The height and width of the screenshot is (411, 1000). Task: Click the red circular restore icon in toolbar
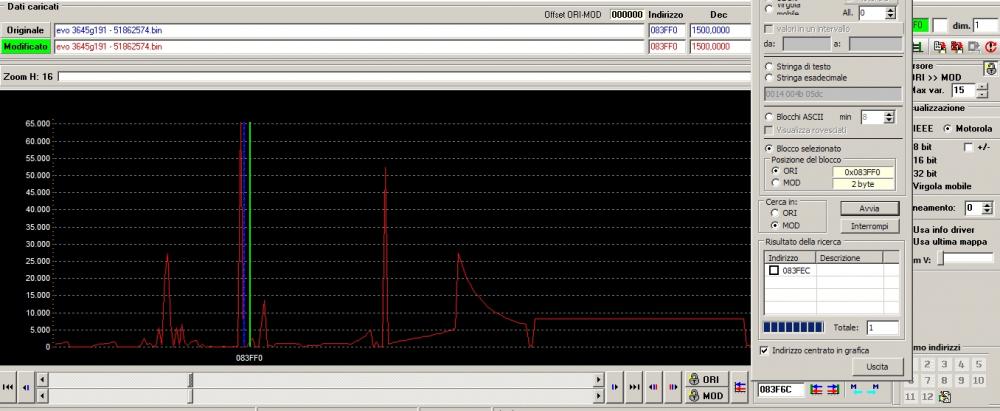[990, 47]
